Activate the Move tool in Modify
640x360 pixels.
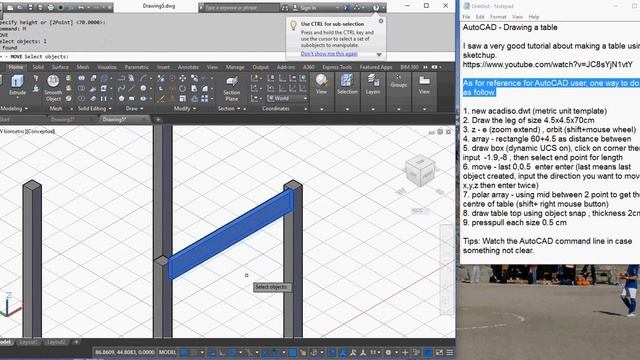pos(182,78)
